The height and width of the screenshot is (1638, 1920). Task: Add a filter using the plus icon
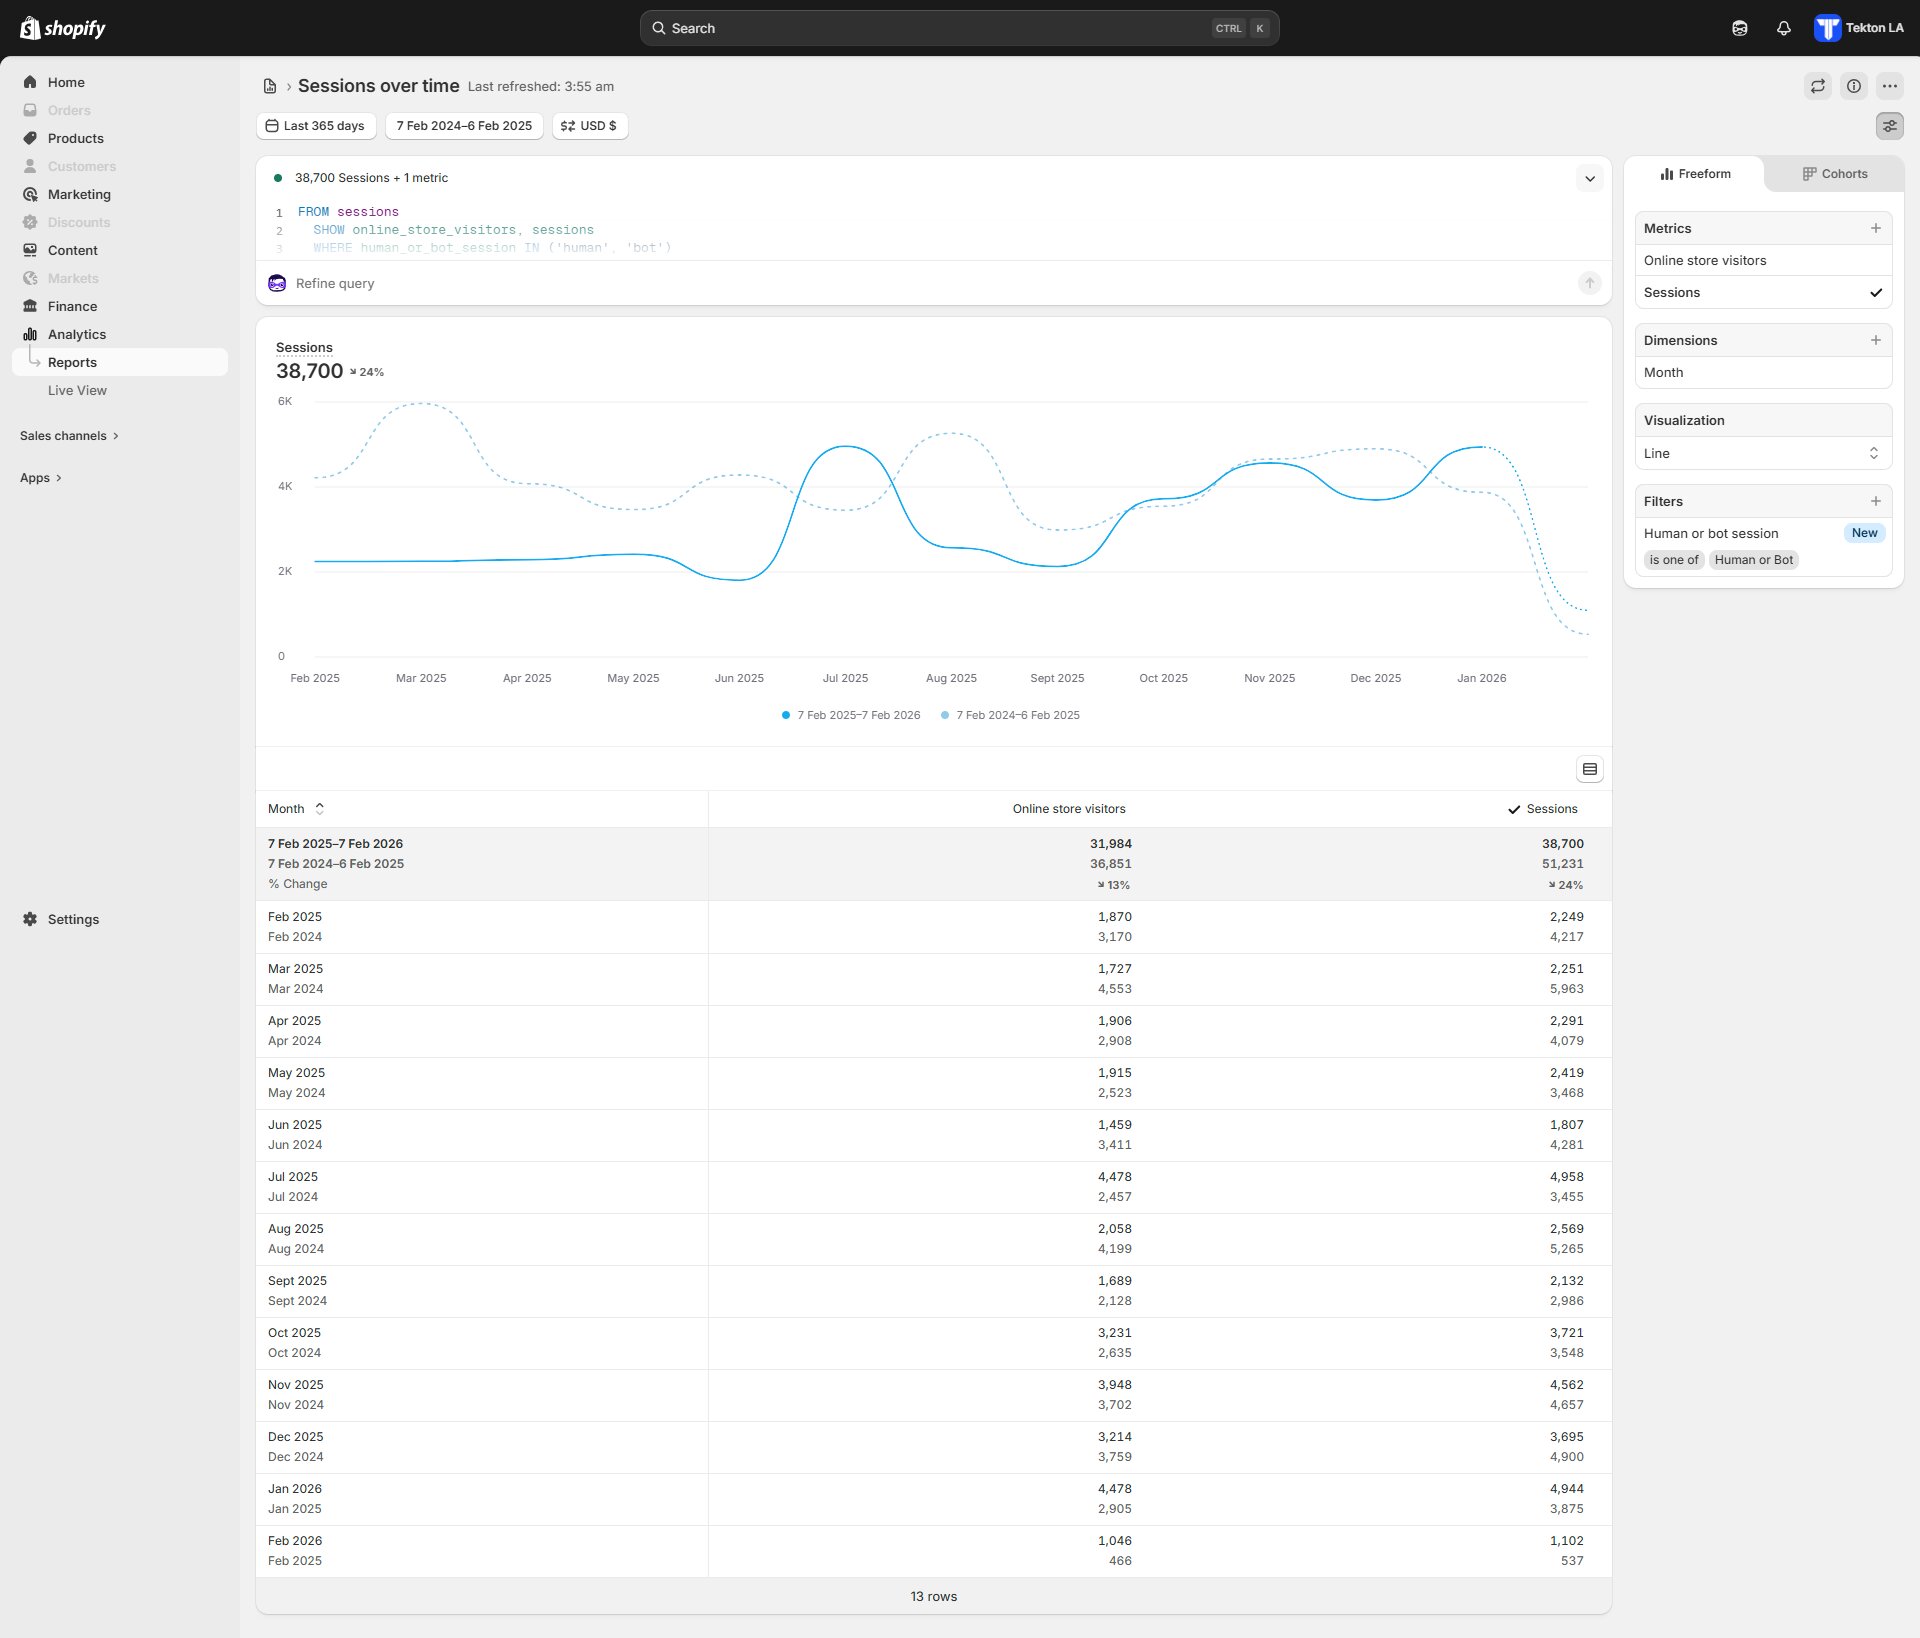(1875, 501)
